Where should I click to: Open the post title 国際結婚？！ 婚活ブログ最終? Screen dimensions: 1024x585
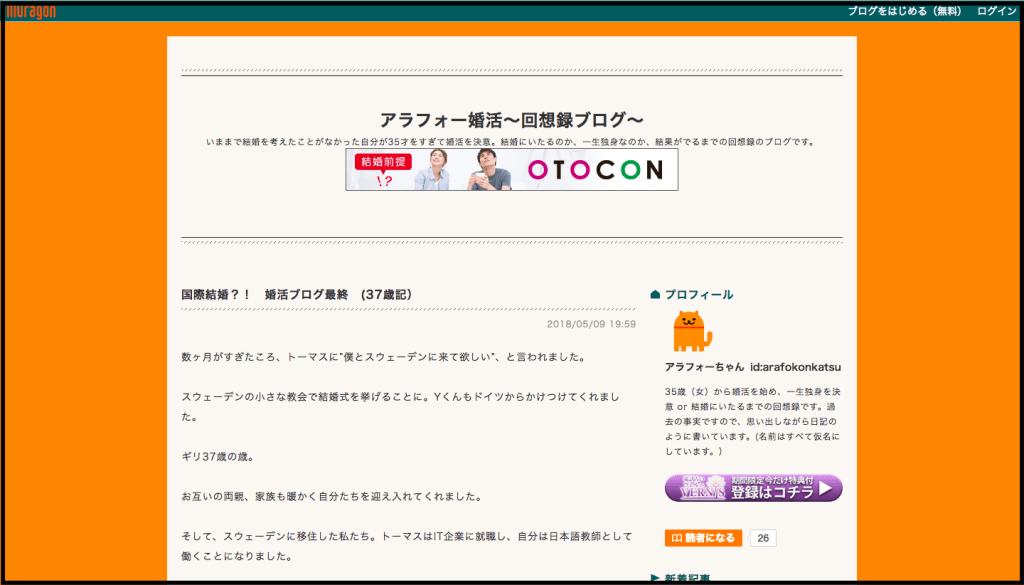[296, 295]
